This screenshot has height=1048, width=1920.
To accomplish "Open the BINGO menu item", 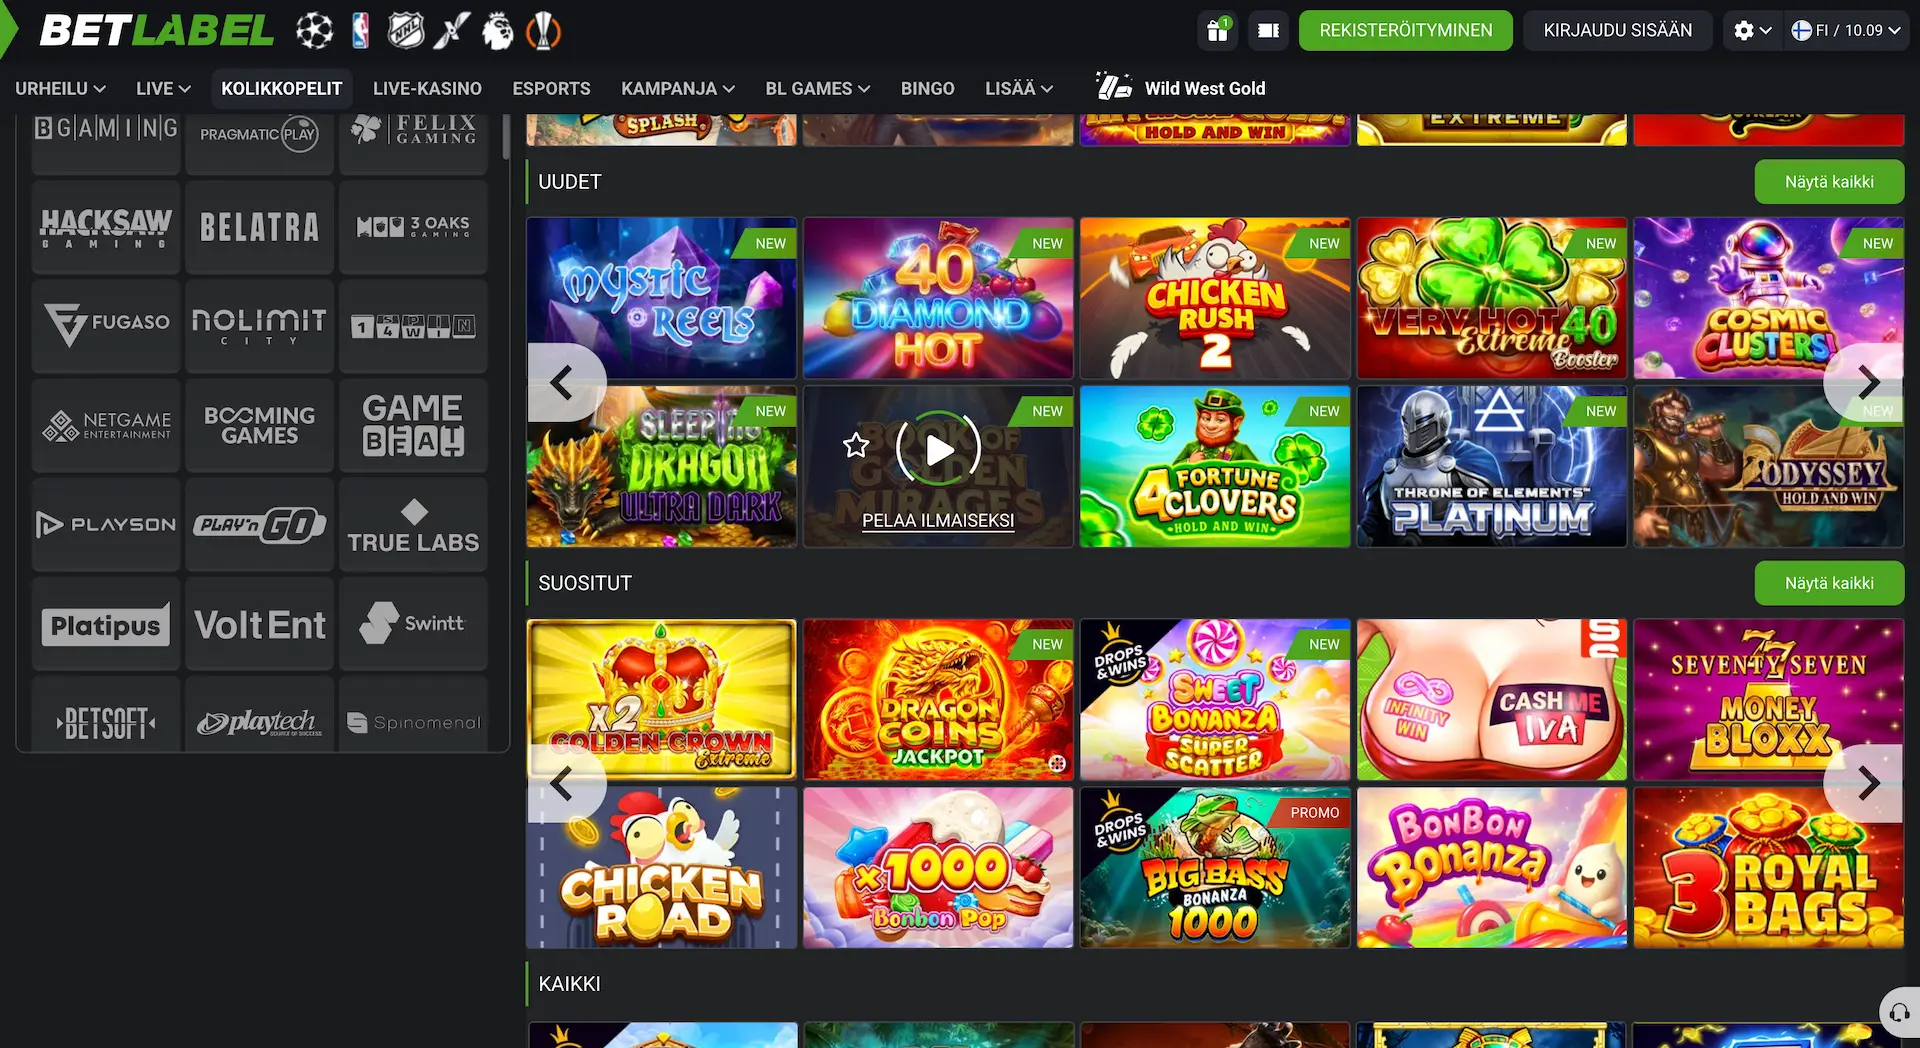I will [x=927, y=89].
